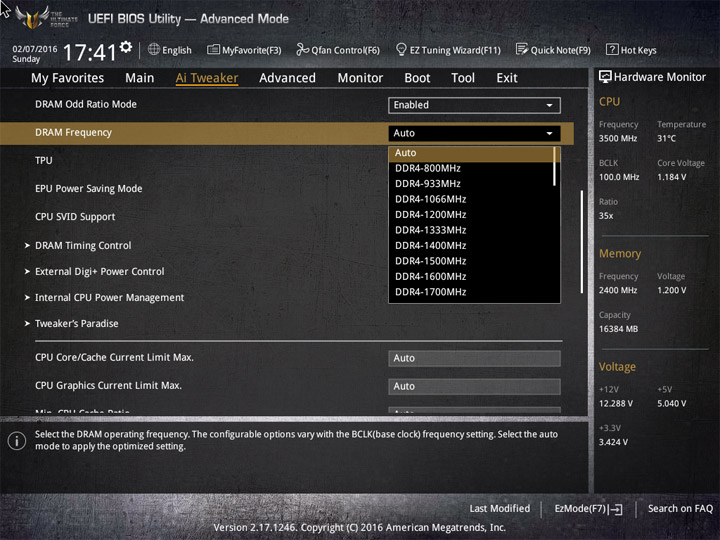This screenshot has width=720, height=540.
Task: Expand Tweaker's Paradise submenu
Action: click(x=77, y=324)
